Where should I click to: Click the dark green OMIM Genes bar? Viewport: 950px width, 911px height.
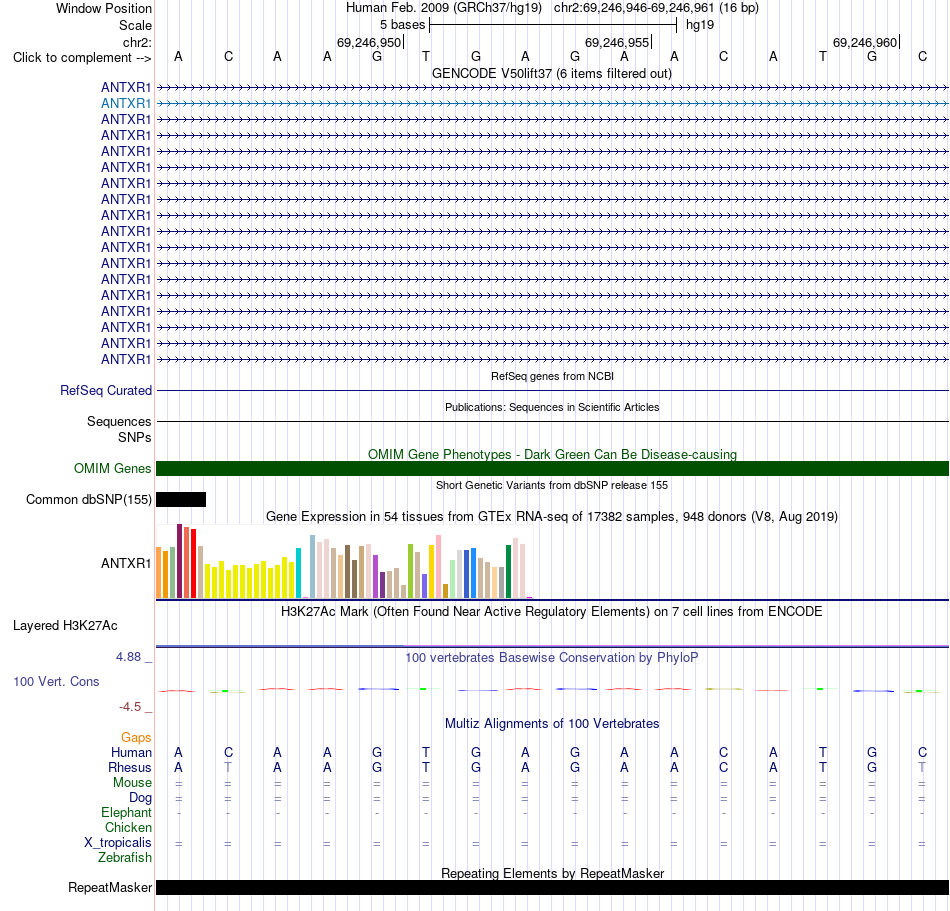pos(552,469)
